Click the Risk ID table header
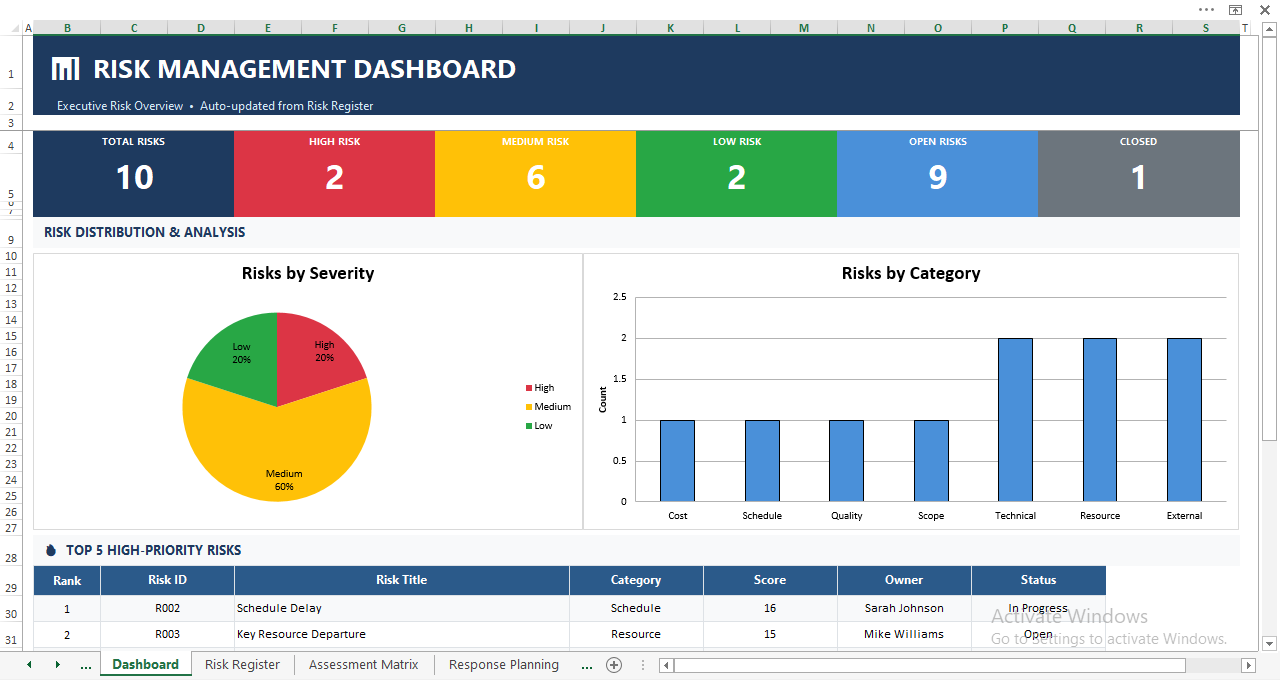The image size is (1280, 680). pyautogui.click(x=167, y=580)
